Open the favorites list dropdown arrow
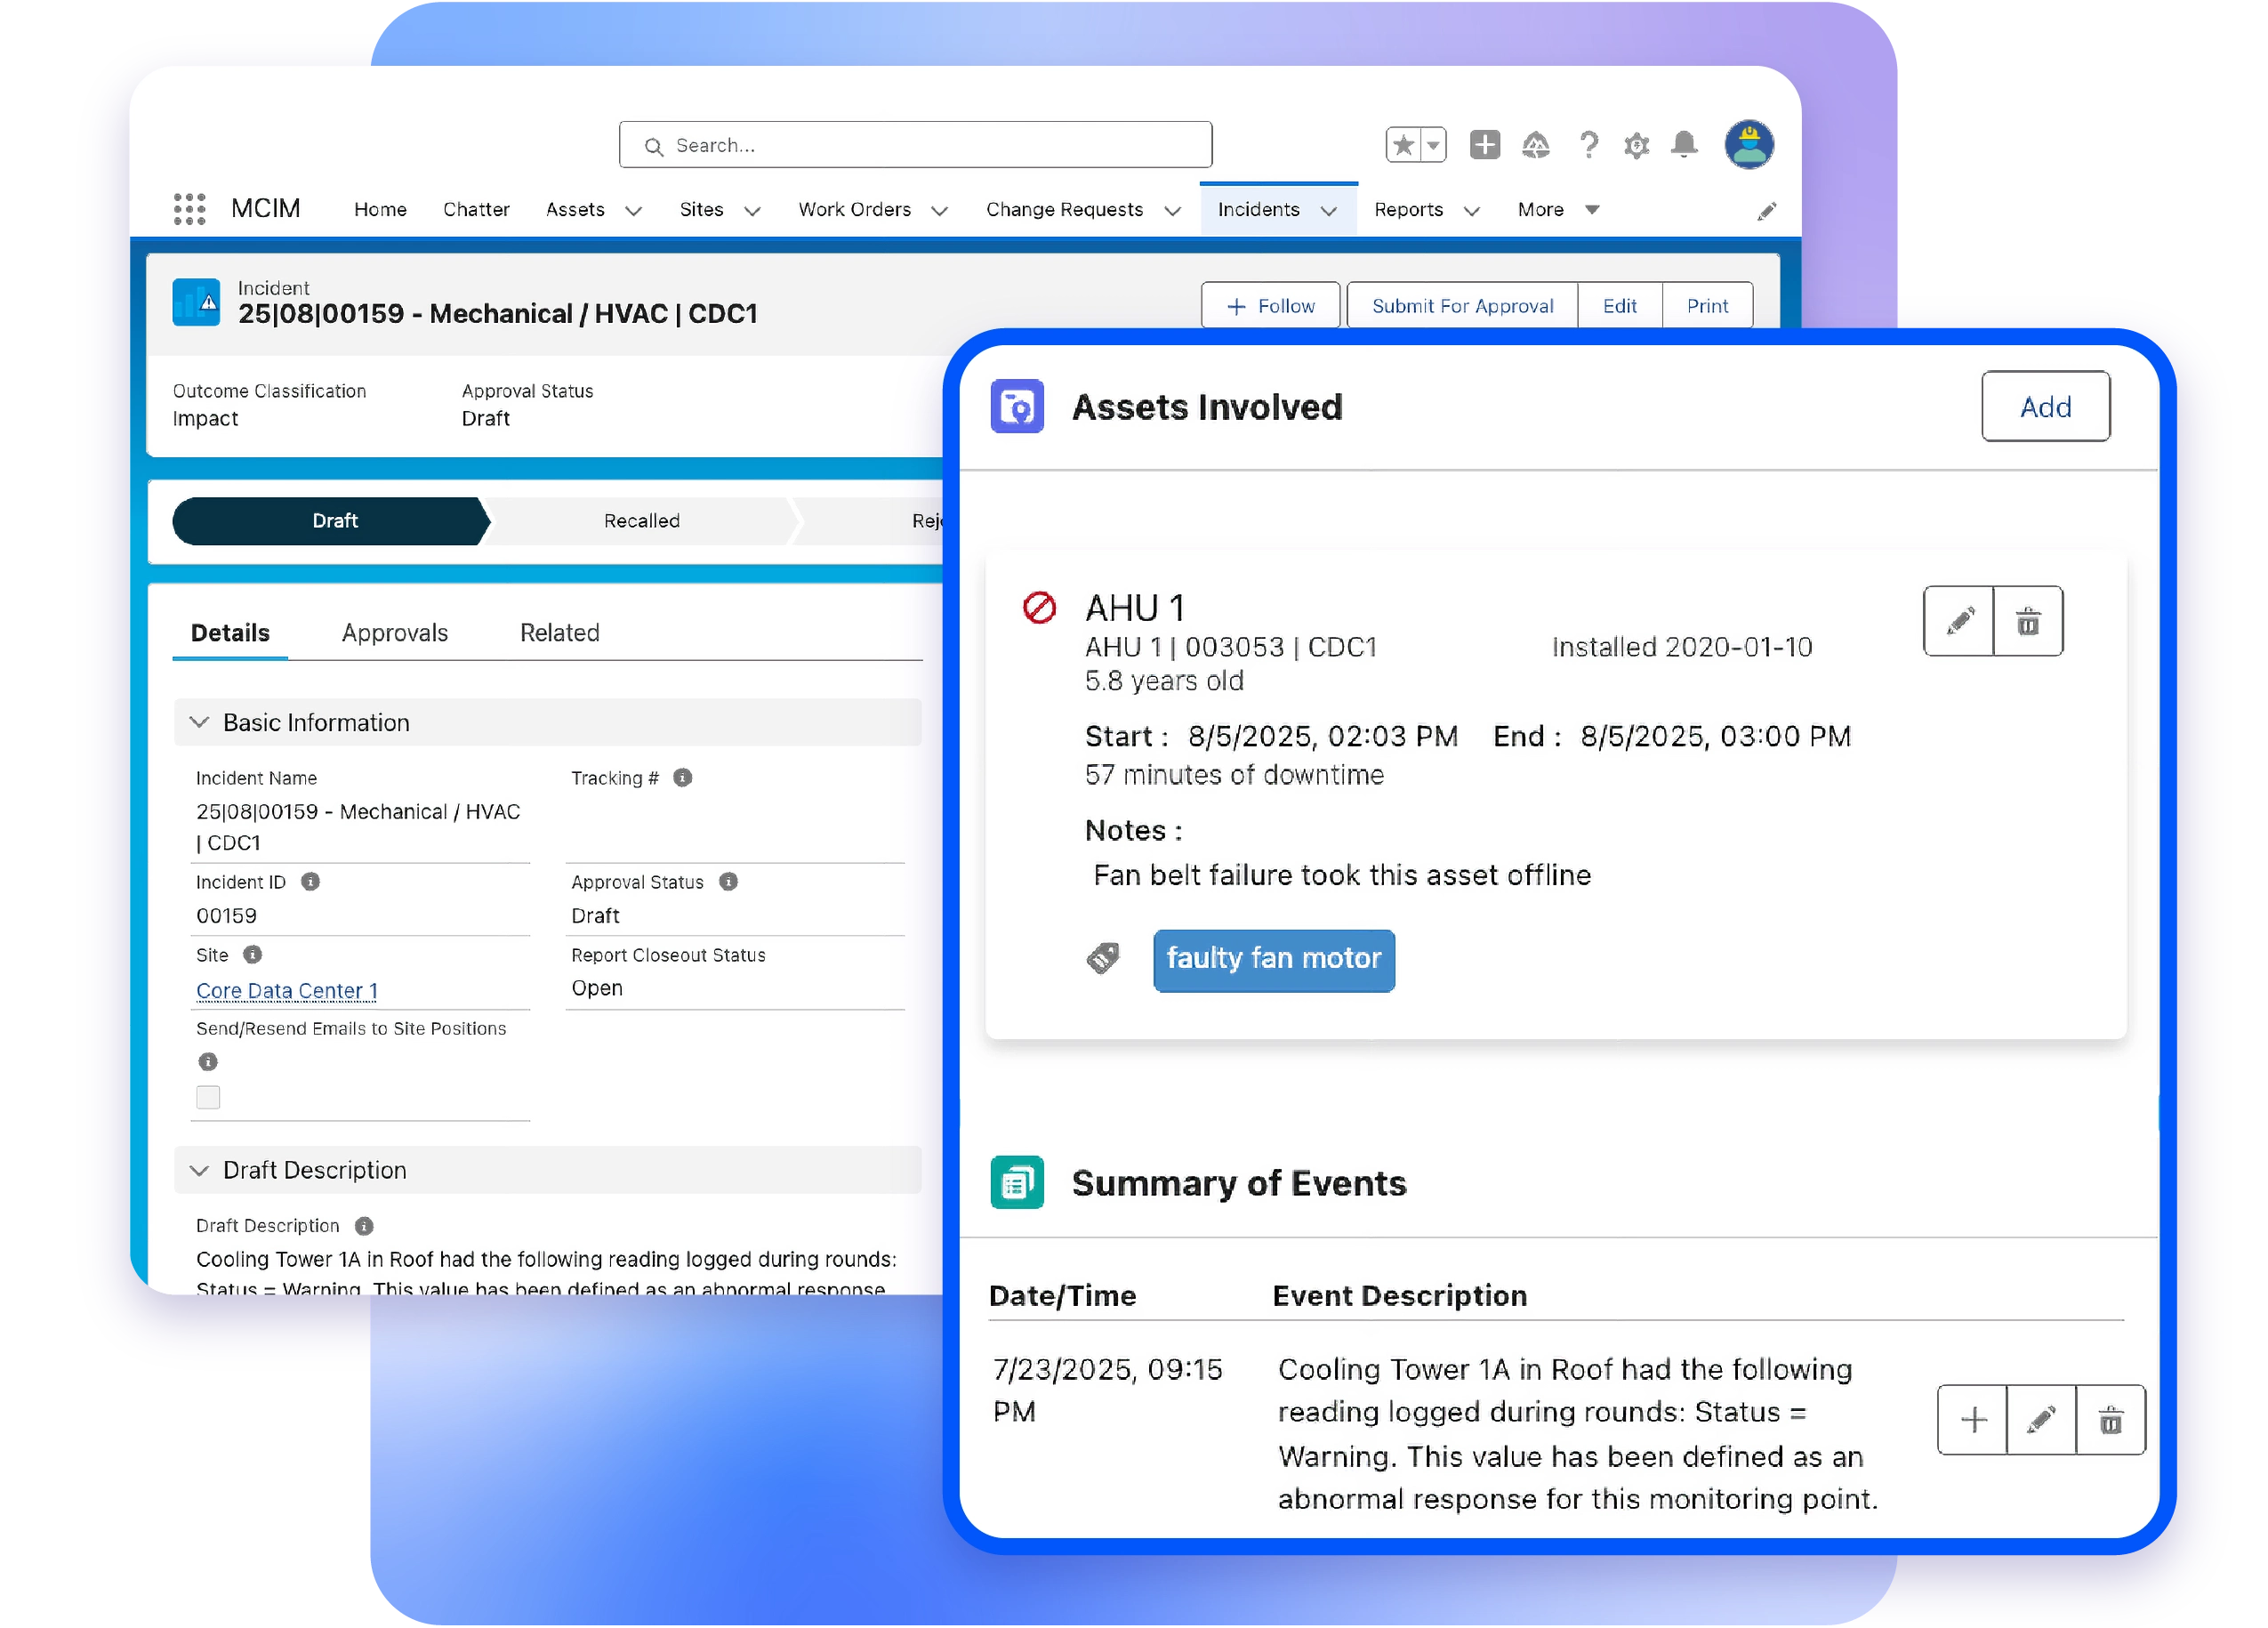Image resolution: width=2268 pixels, height=1628 pixels. pyautogui.click(x=1433, y=145)
